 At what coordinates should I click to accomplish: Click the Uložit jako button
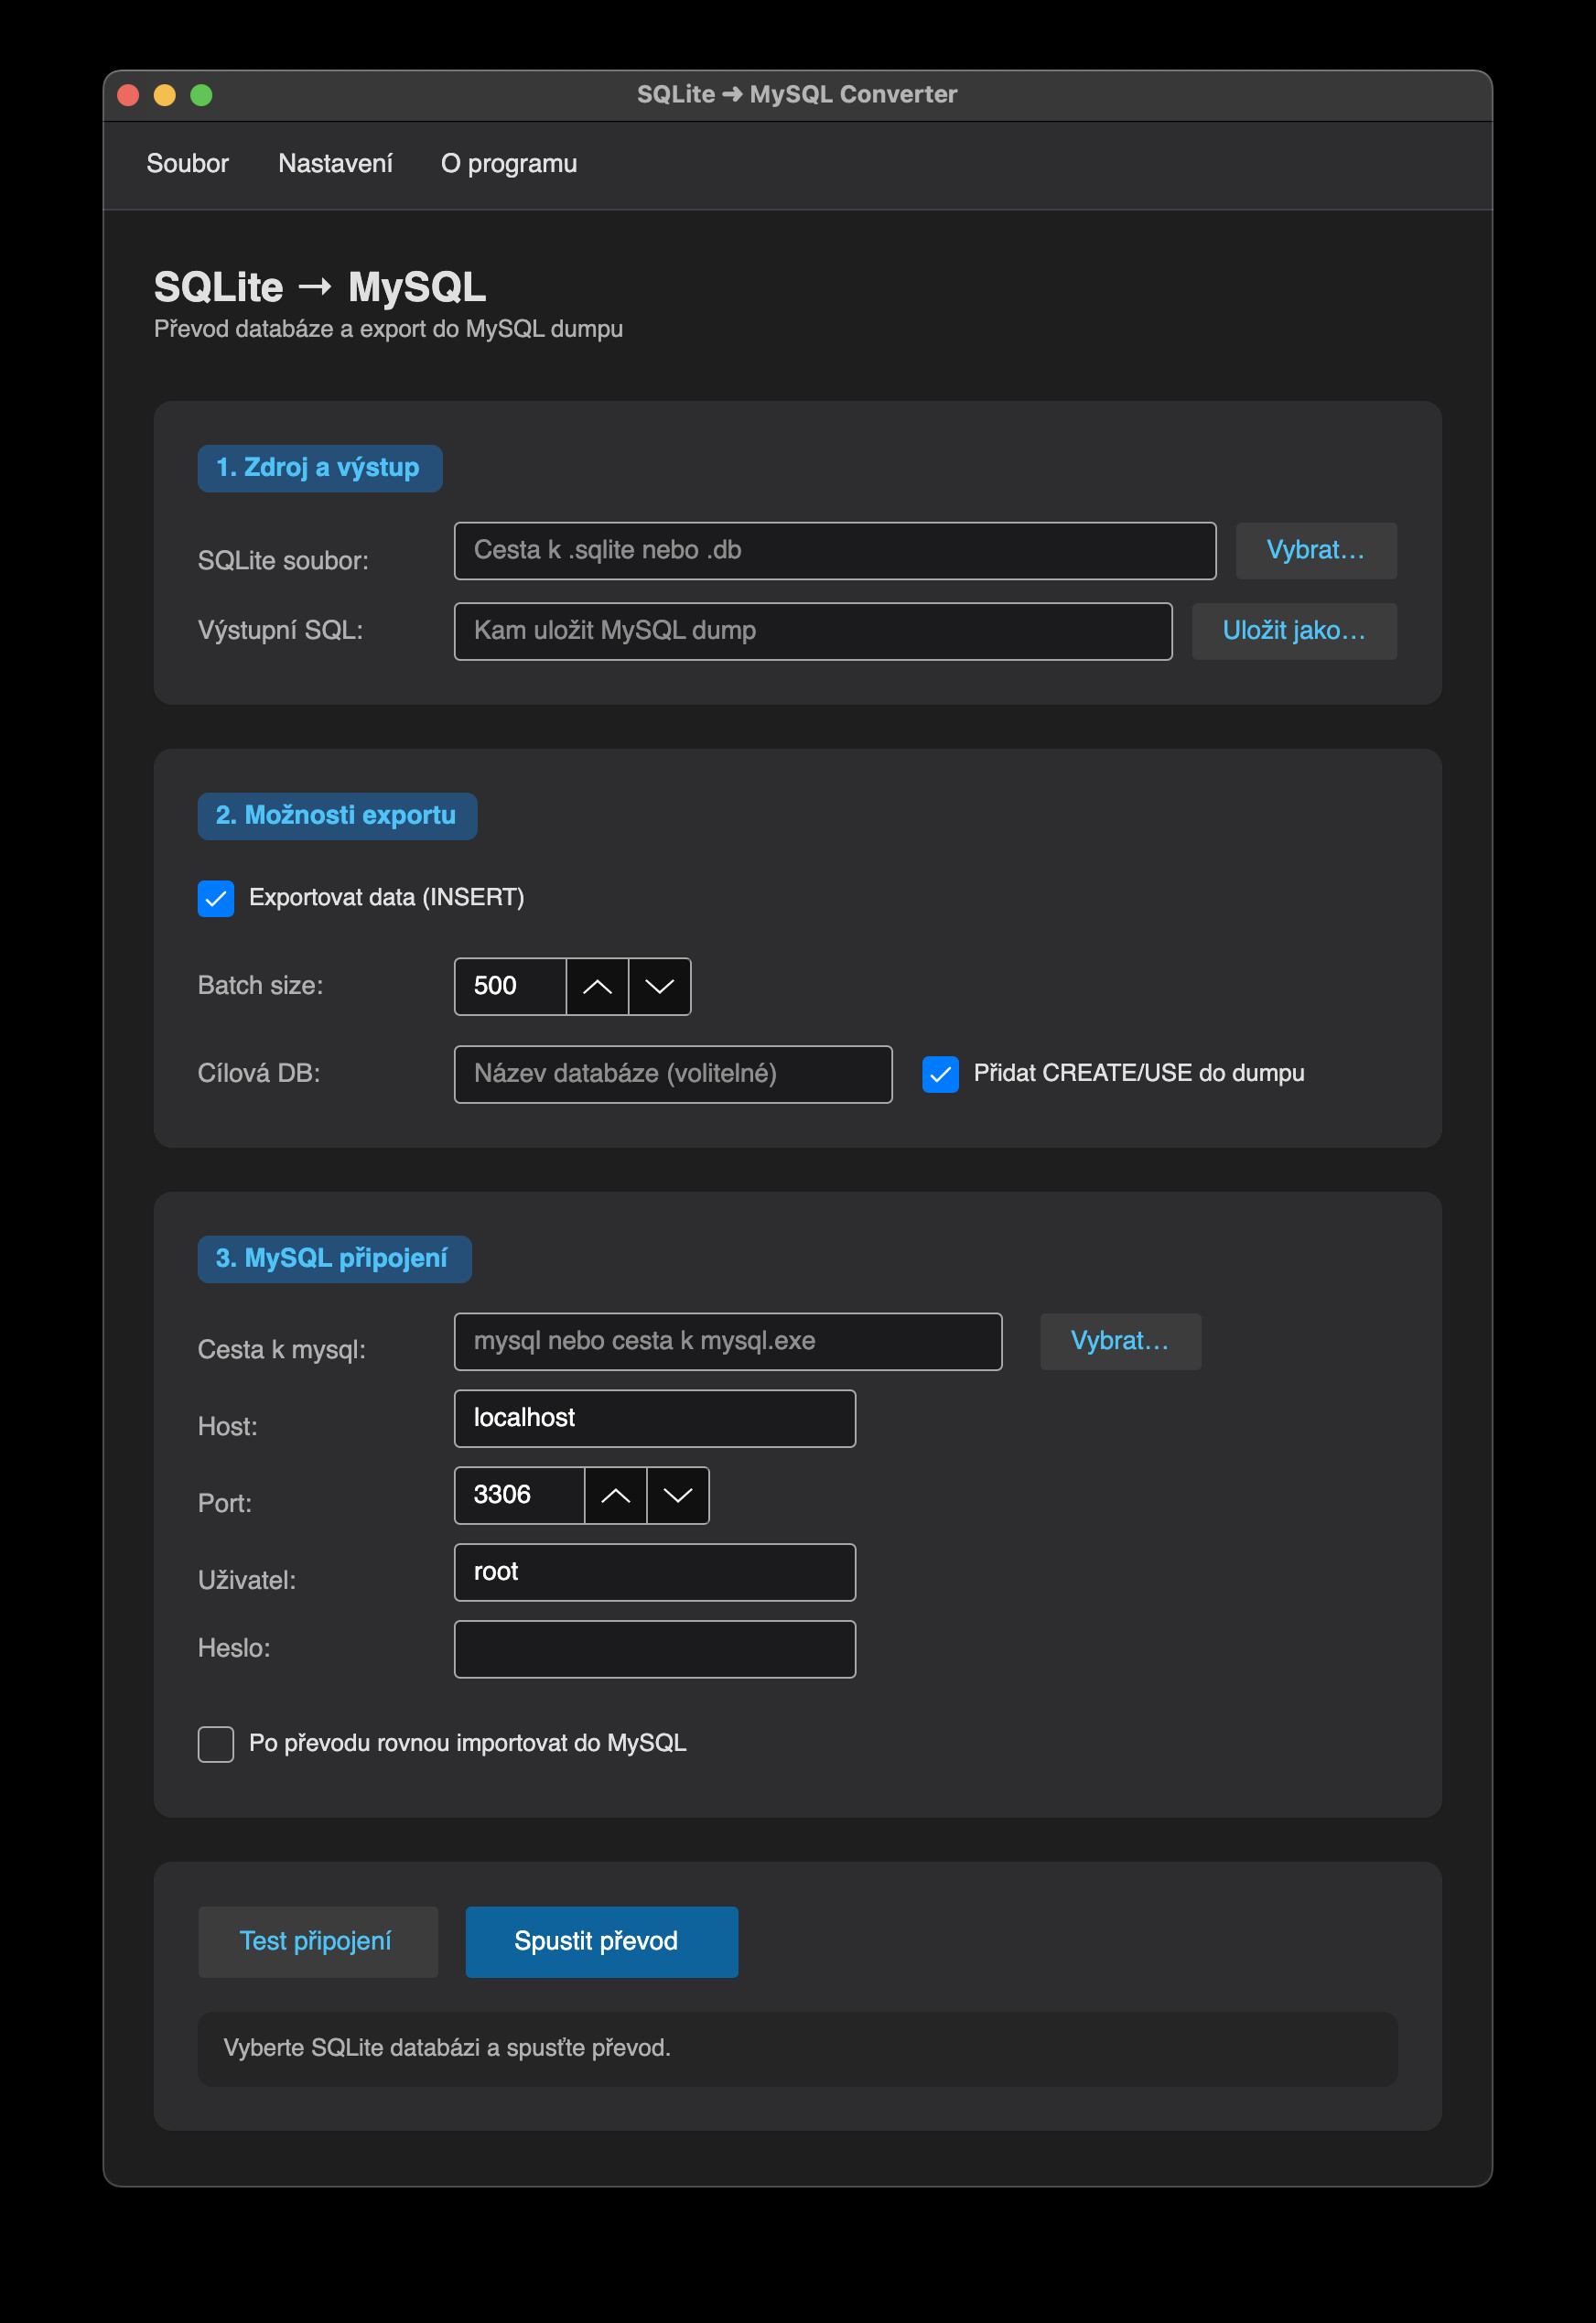coord(1294,631)
